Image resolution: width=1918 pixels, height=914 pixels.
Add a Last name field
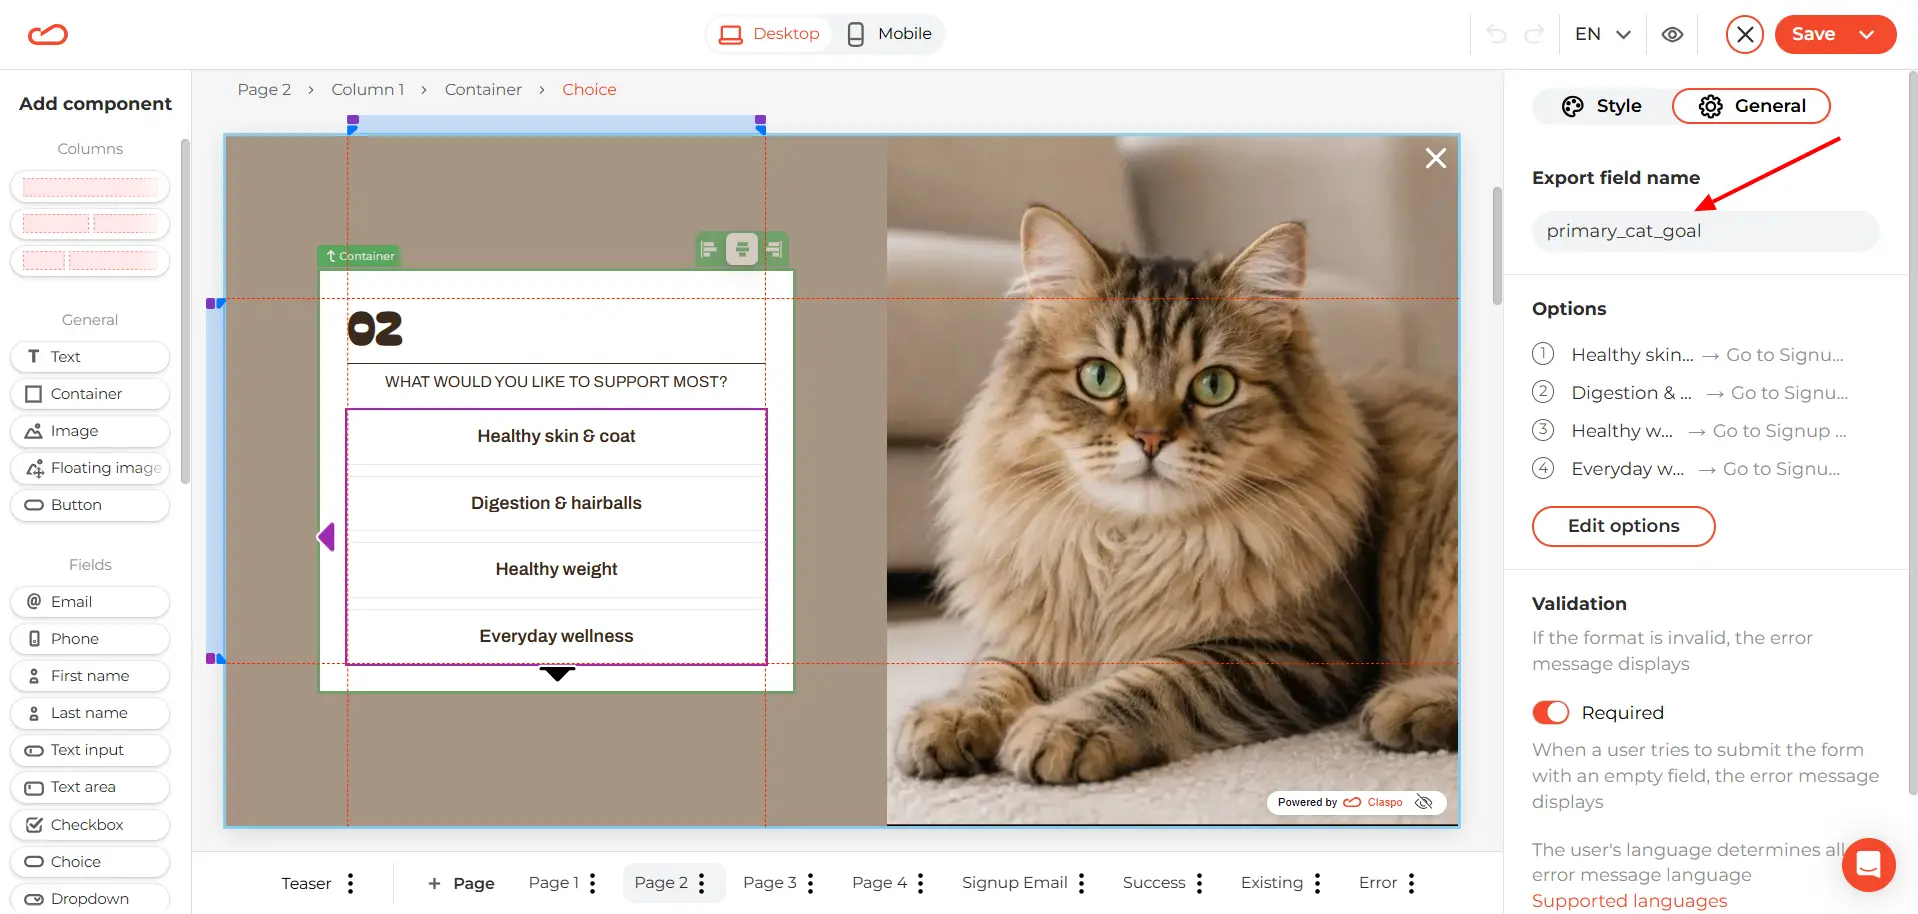90,713
